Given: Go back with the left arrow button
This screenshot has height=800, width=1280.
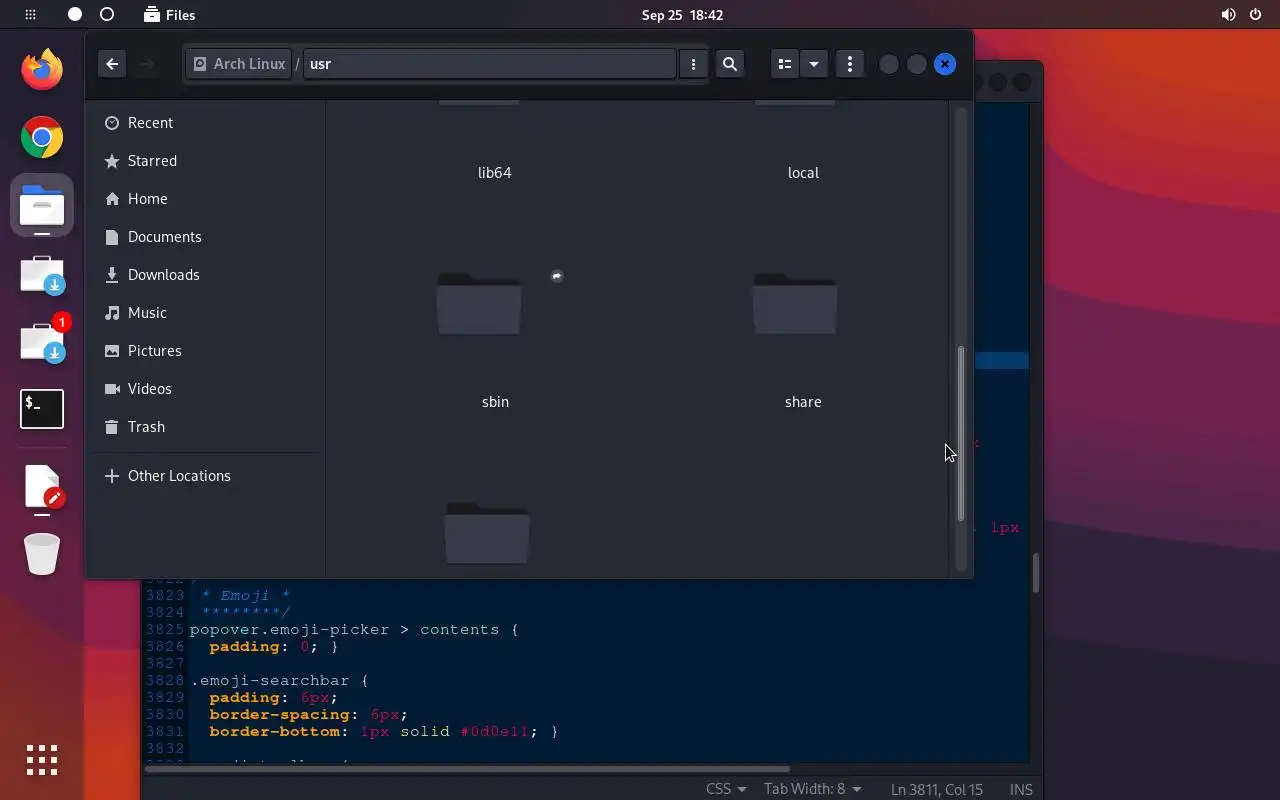Looking at the screenshot, I should (x=112, y=64).
